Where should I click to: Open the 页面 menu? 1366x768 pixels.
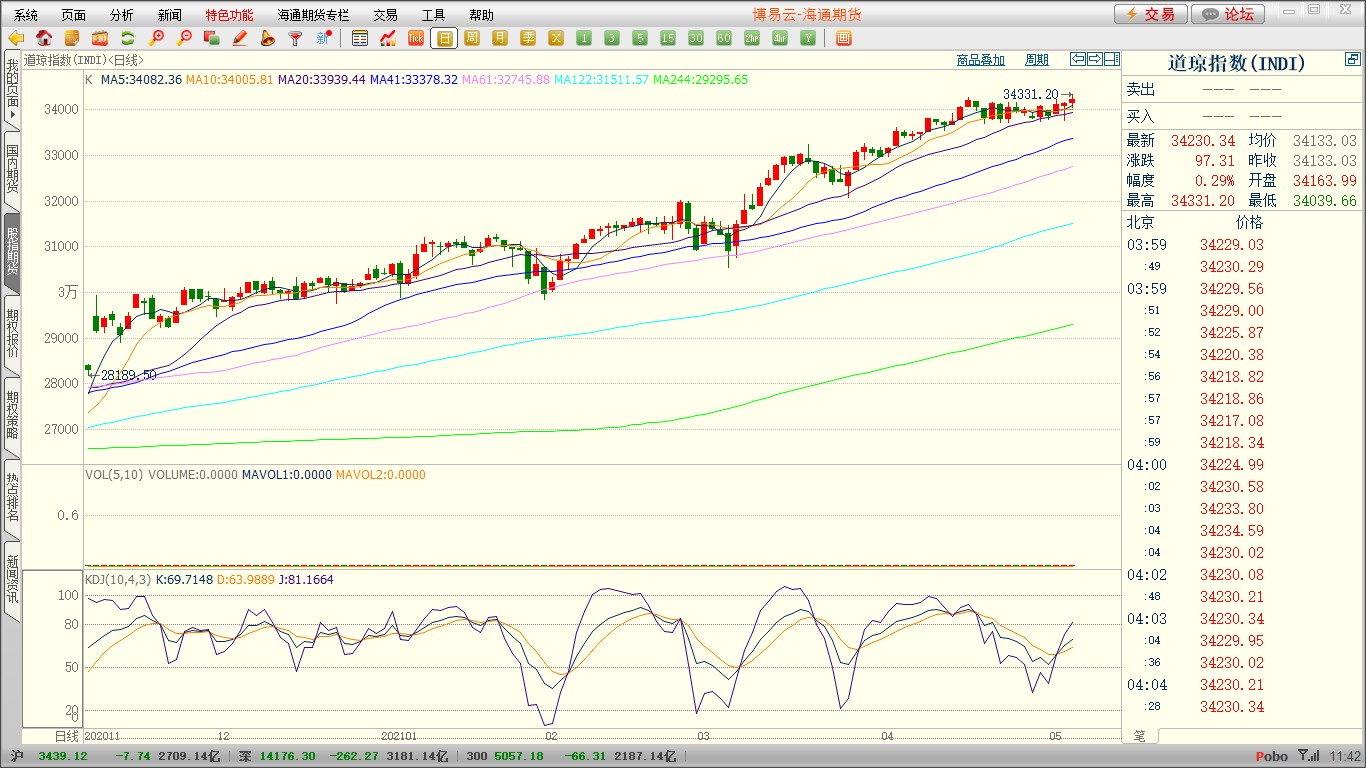coord(74,15)
